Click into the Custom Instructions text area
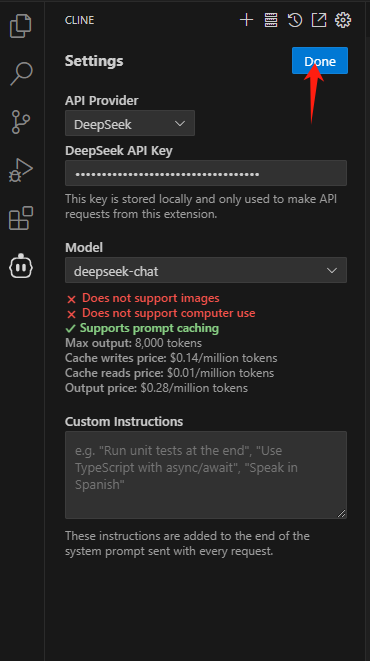 (x=206, y=475)
